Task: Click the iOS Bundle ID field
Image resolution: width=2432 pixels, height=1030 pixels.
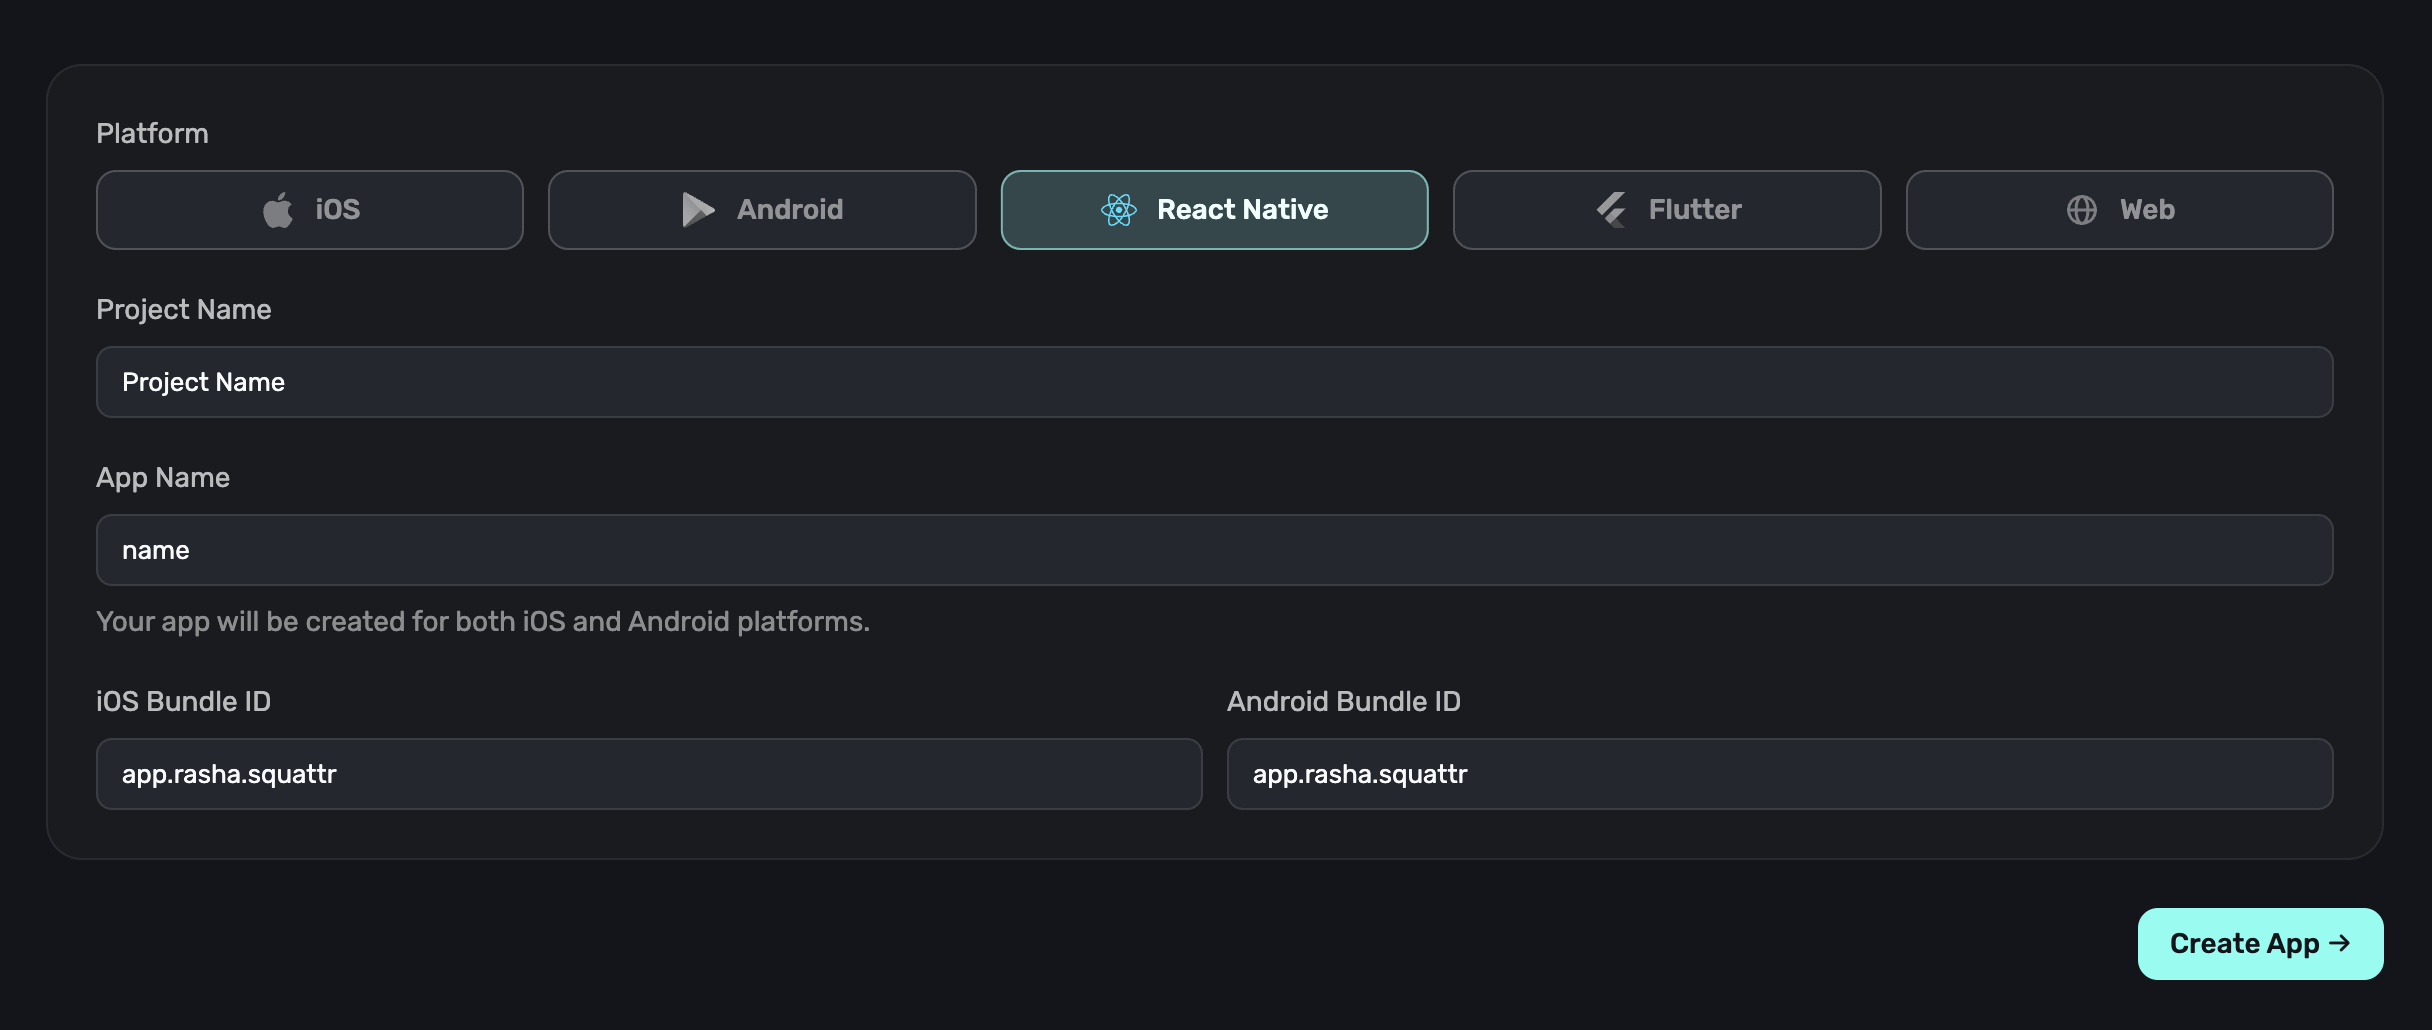Action: [648, 773]
